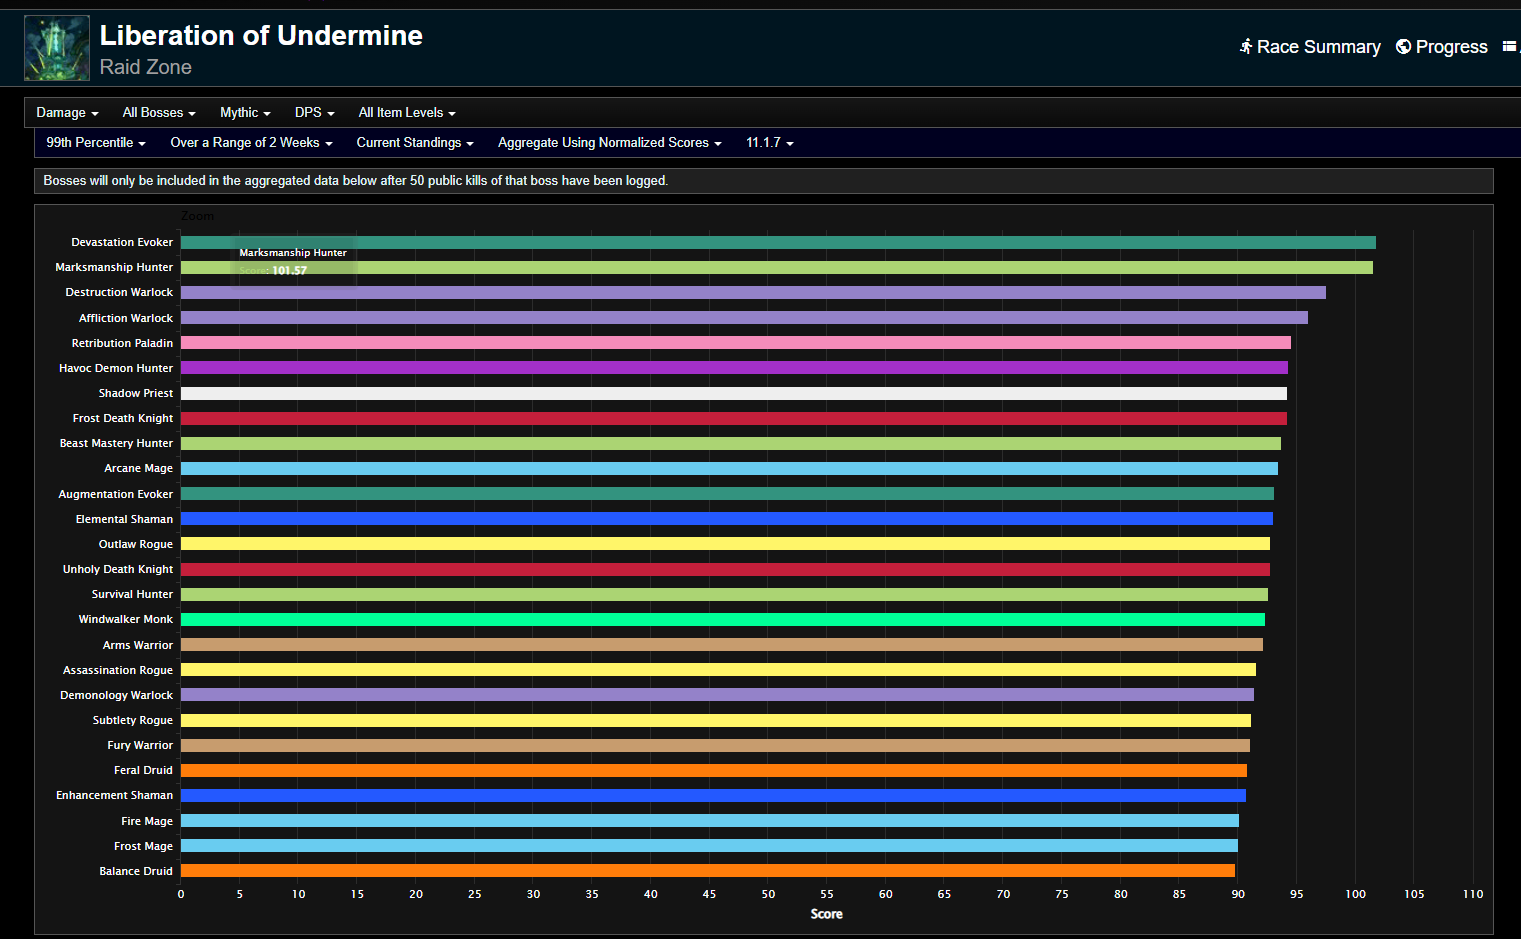Click the Survival Hunter label
The image size is (1521, 939).
(x=132, y=594)
